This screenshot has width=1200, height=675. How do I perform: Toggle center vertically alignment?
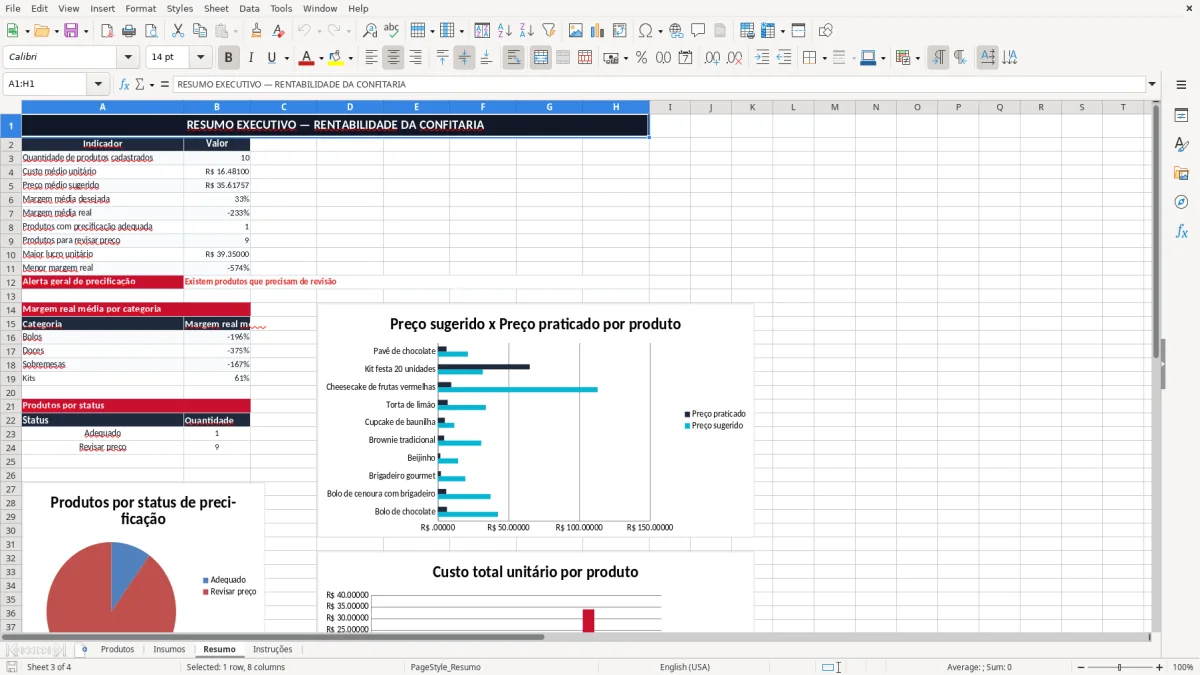tap(464, 58)
